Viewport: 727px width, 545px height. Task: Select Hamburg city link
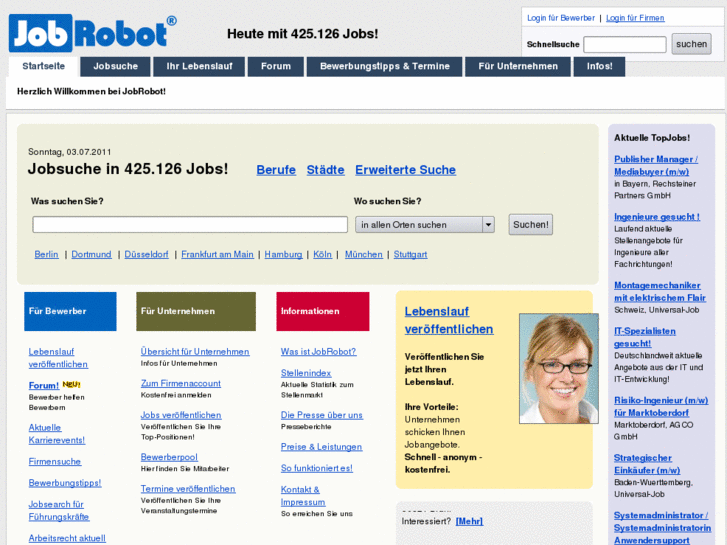[283, 254]
